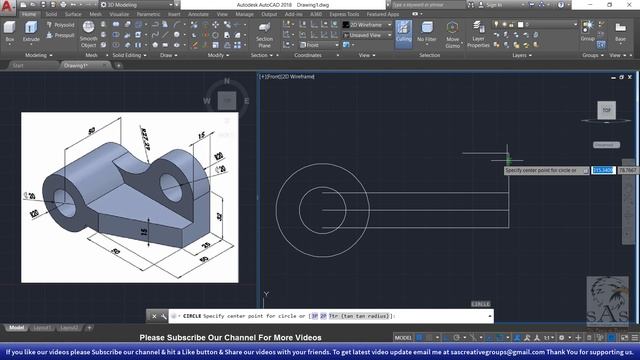Screen dimensions: 640x360
Task: Add new layout with plus button
Action: [89, 328]
